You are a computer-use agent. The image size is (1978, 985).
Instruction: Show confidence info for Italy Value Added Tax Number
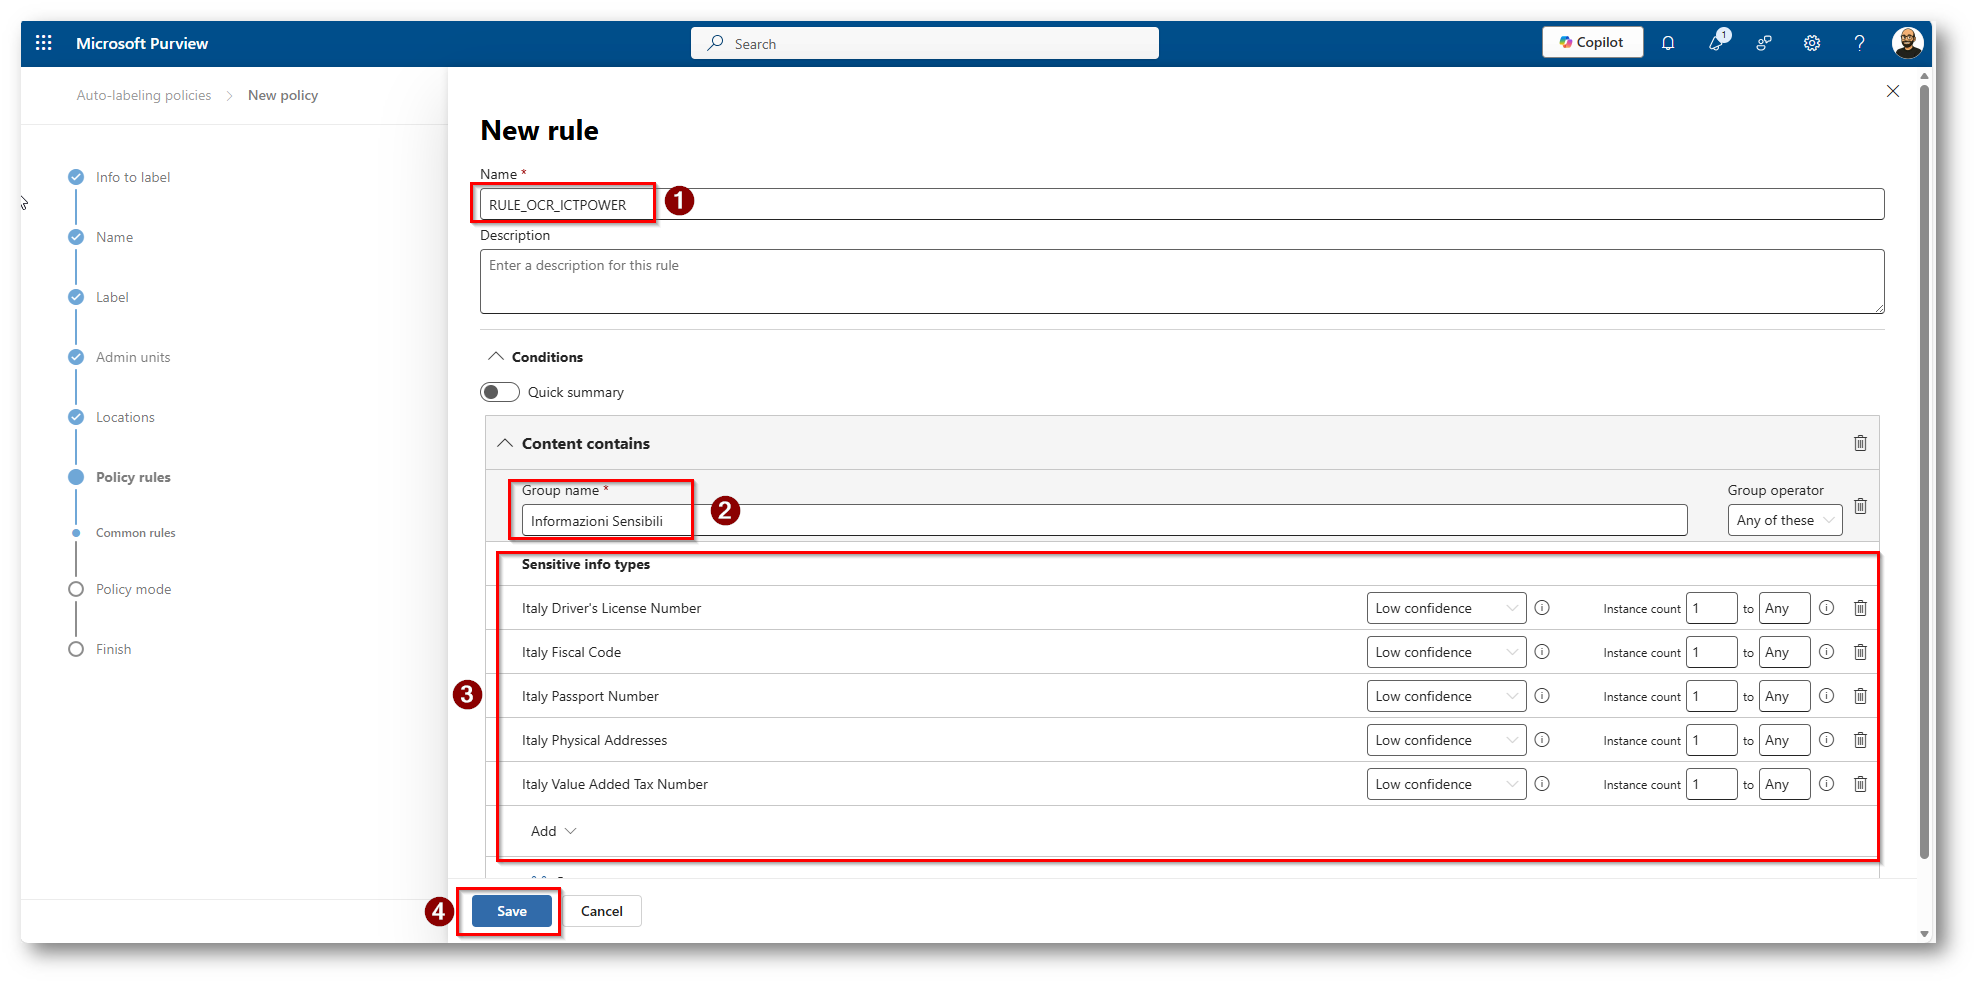pos(1542,784)
